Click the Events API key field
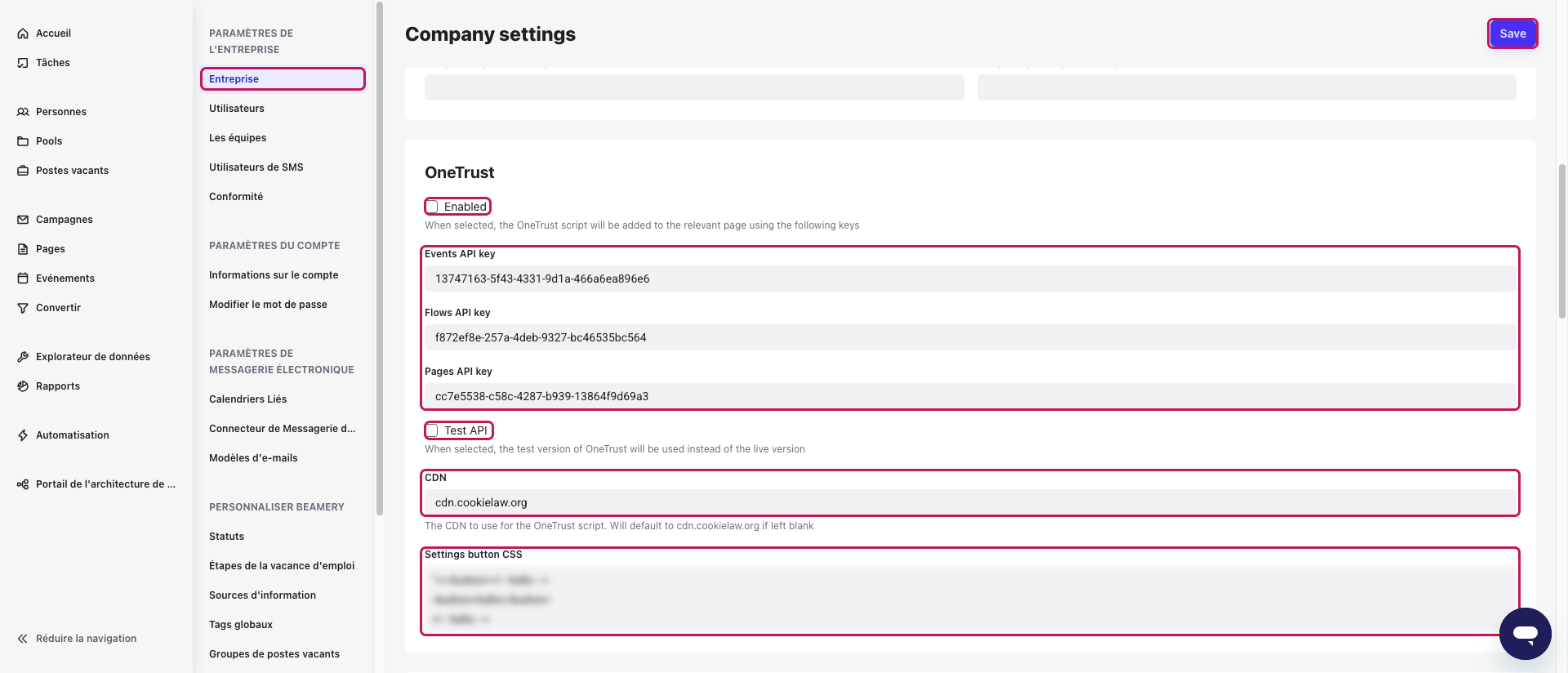Image resolution: width=1568 pixels, height=673 pixels. [x=970, y=279]
